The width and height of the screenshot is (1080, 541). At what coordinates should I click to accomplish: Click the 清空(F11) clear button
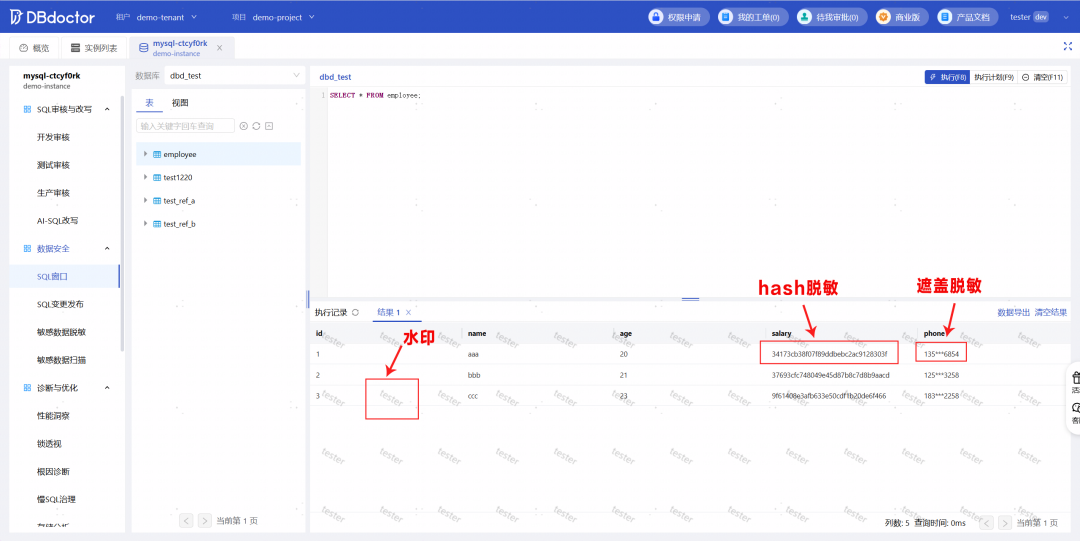(1042, 77)
